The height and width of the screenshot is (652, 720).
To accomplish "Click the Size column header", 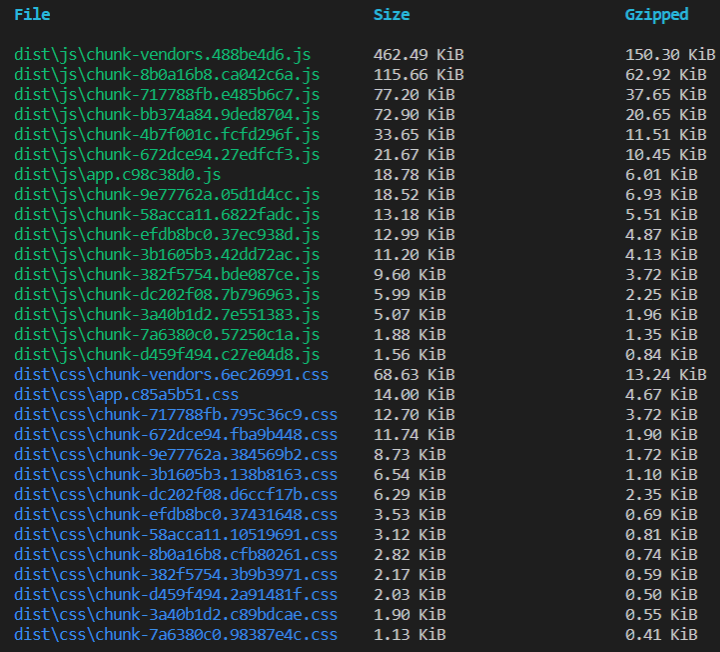I will 391,14.
